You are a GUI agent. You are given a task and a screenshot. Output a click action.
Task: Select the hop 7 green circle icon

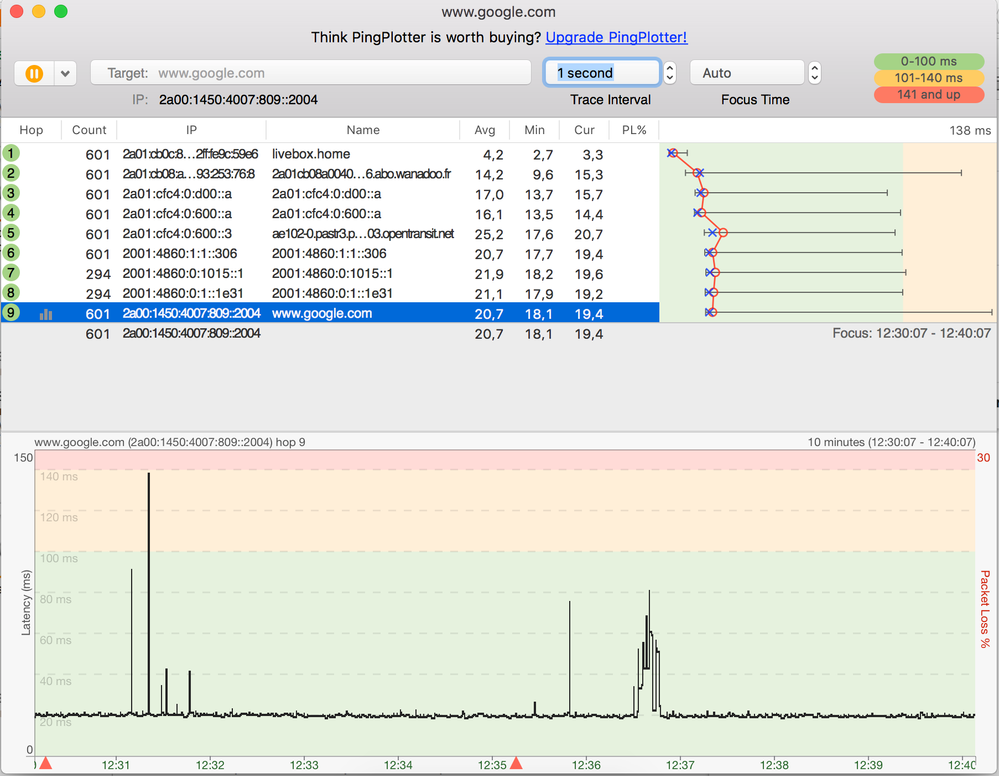pyautogui.click(x=11, y=273)
